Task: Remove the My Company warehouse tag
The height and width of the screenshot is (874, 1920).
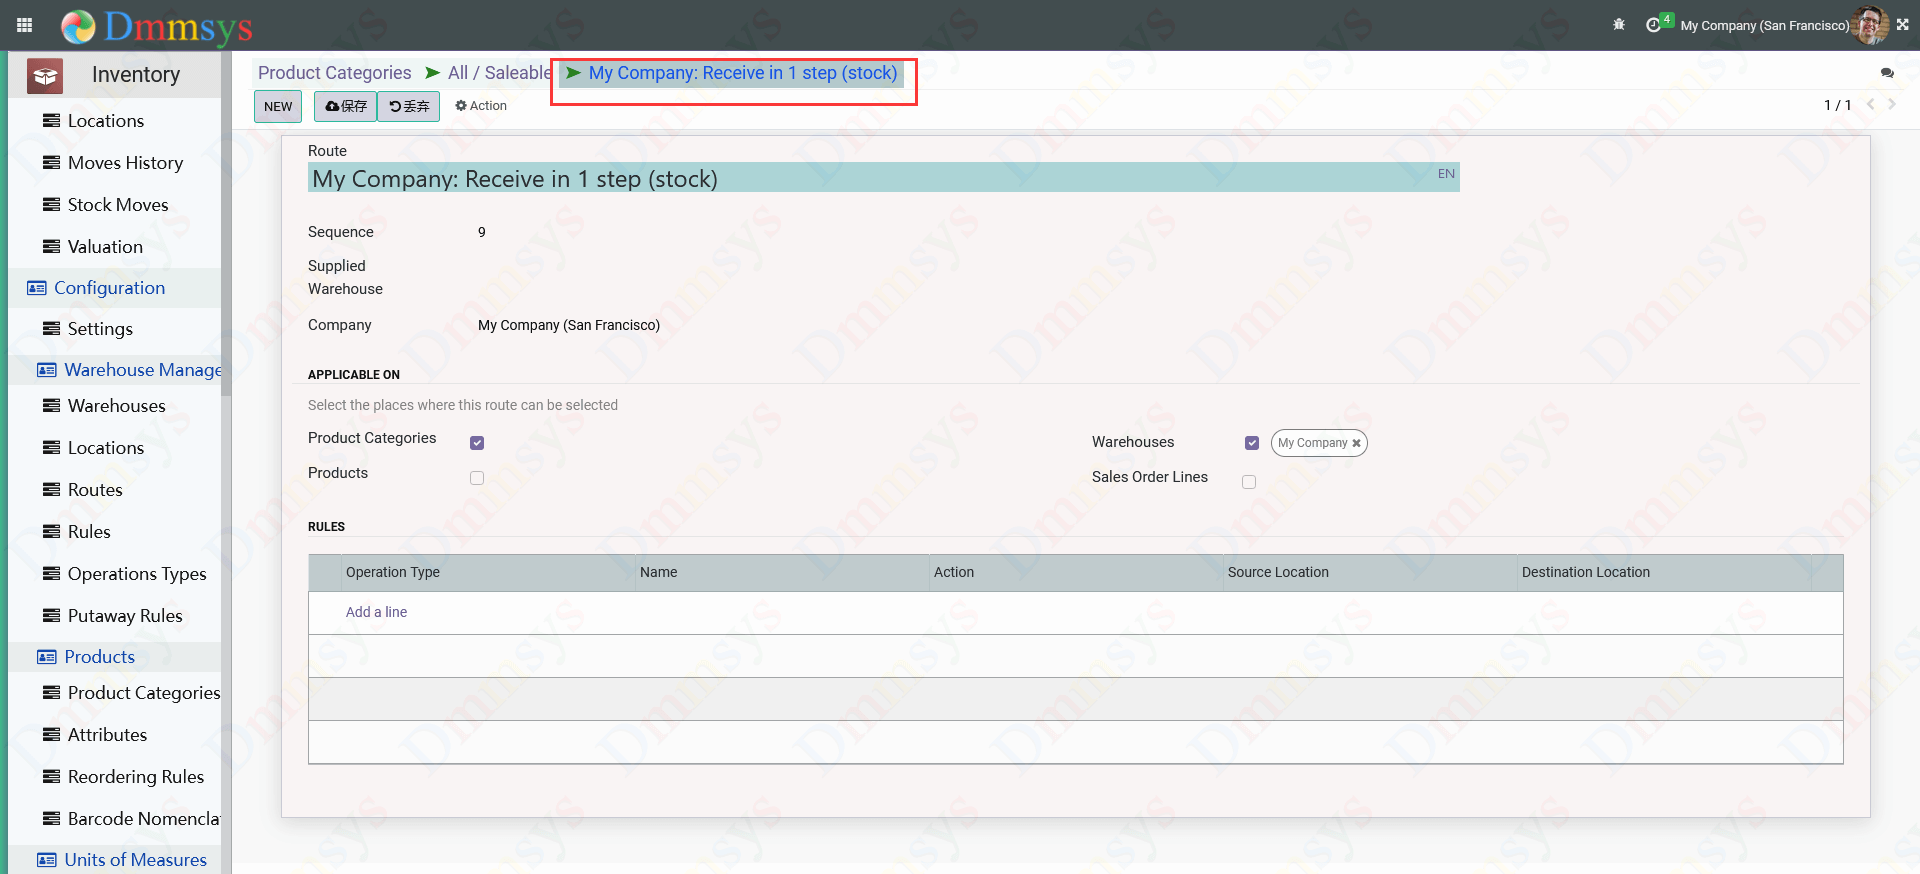Action: point(1356,443)
